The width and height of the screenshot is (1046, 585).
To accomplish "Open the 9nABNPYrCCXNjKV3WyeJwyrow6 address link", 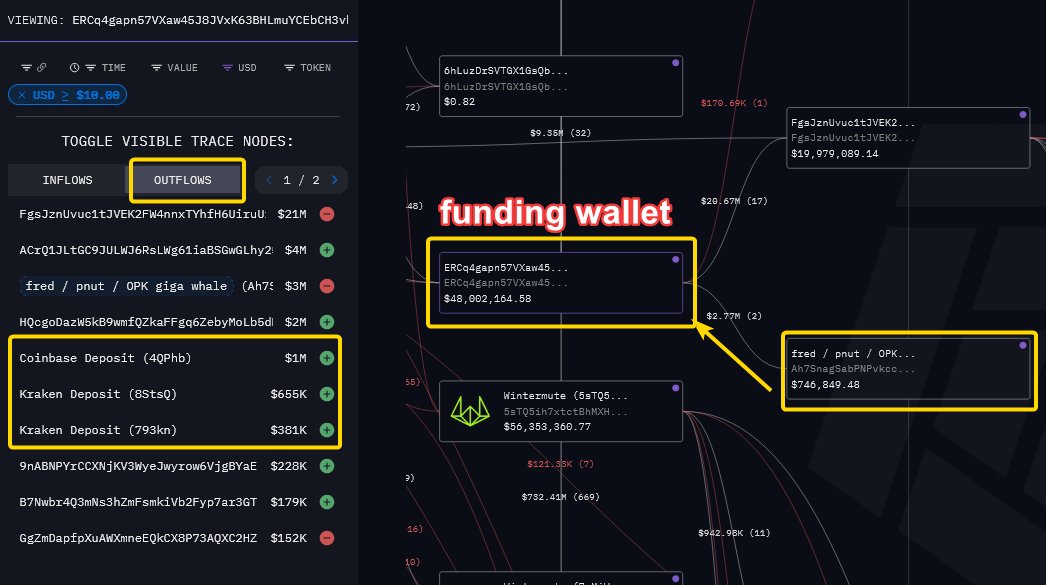I will pos(138,466).
